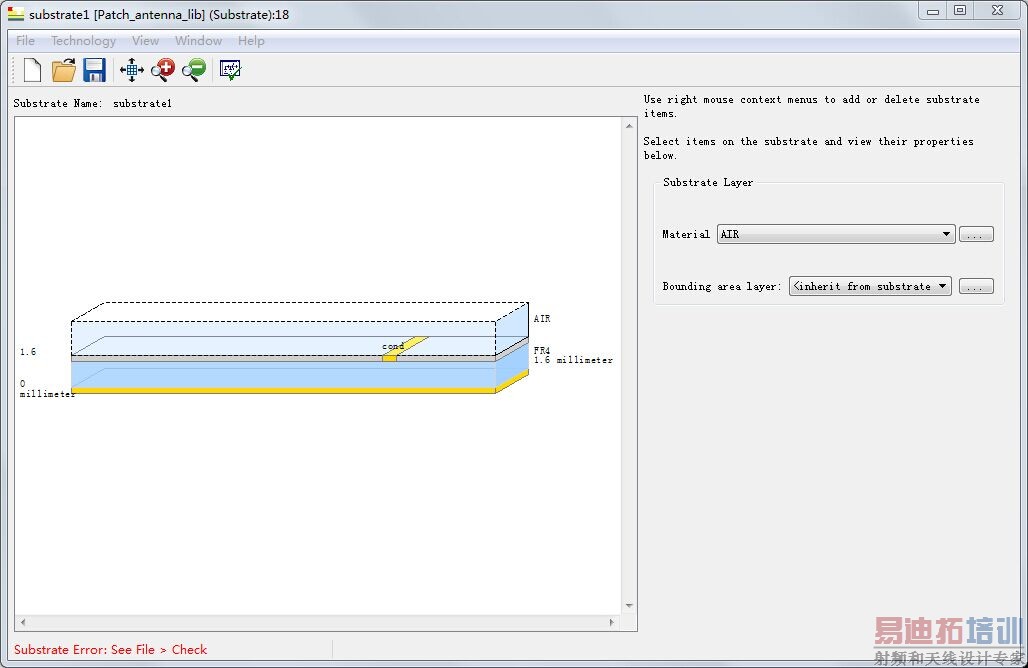Zoom in on the substrate view
1028x668 pixels.
pos(163,70)
